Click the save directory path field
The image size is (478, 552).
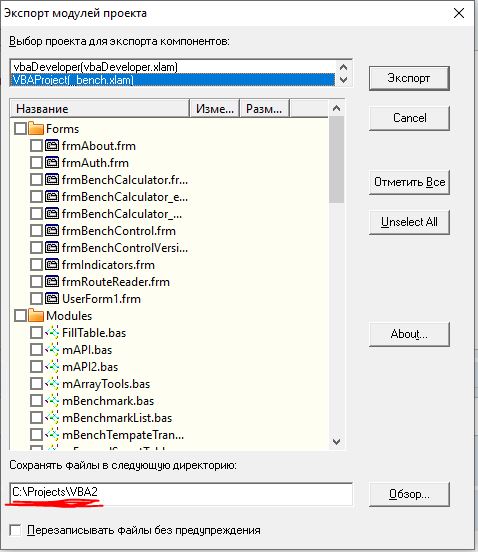pyautogui.click(x=181, y=494)
